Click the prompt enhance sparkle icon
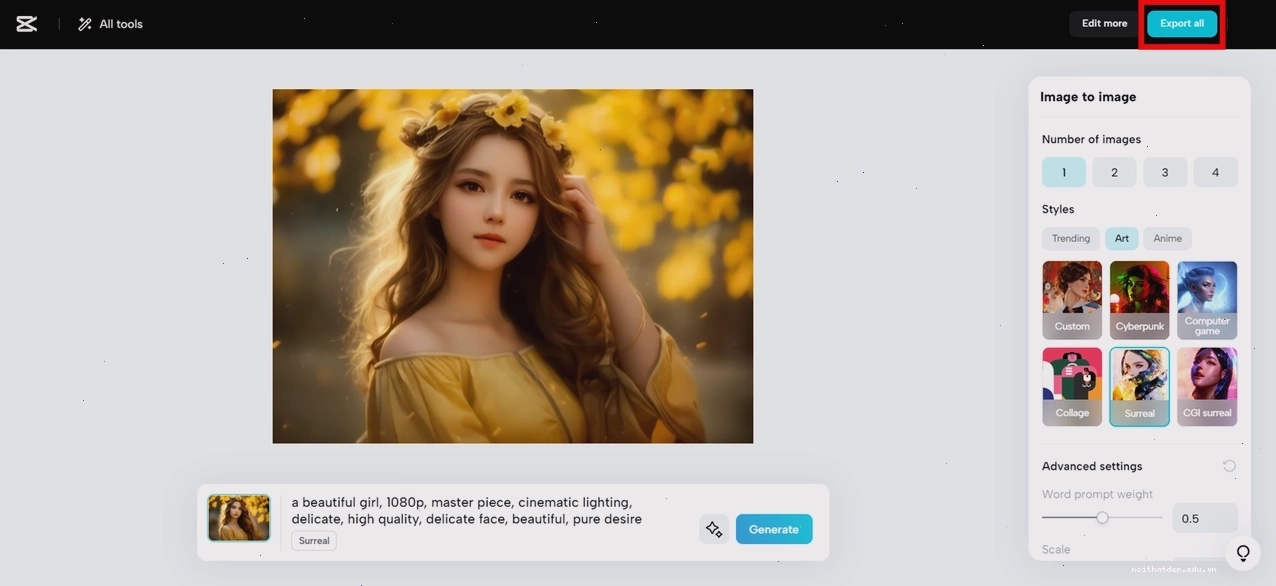Screen dimensions: 1276x586 tap(714, 529)
